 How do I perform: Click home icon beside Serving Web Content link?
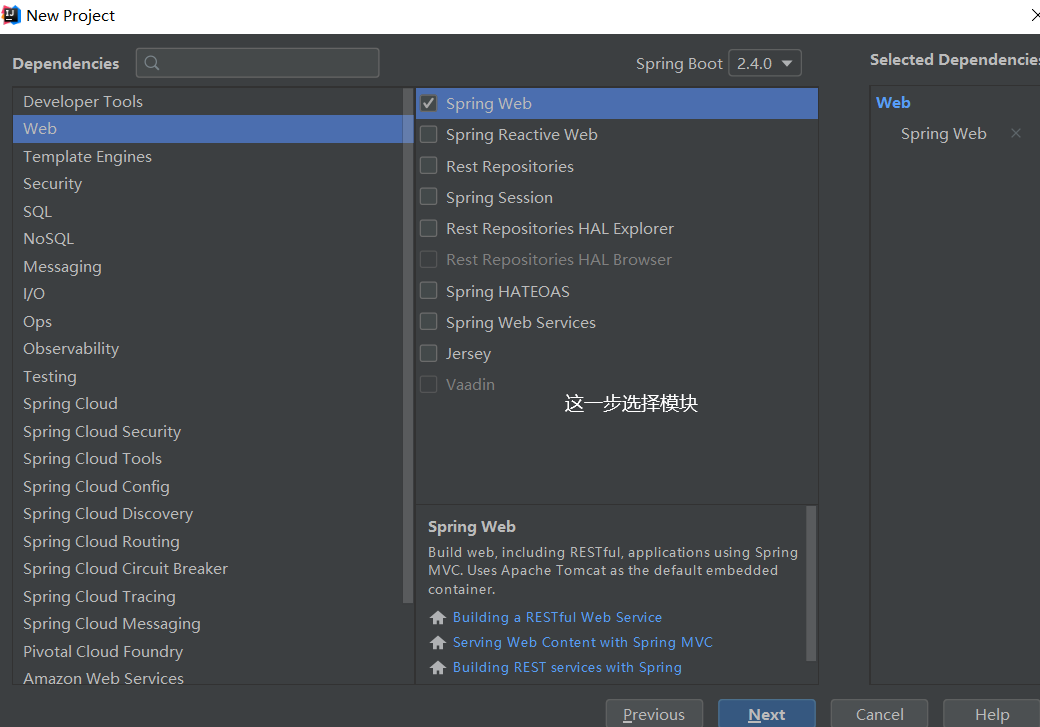[x=438, y=642]
